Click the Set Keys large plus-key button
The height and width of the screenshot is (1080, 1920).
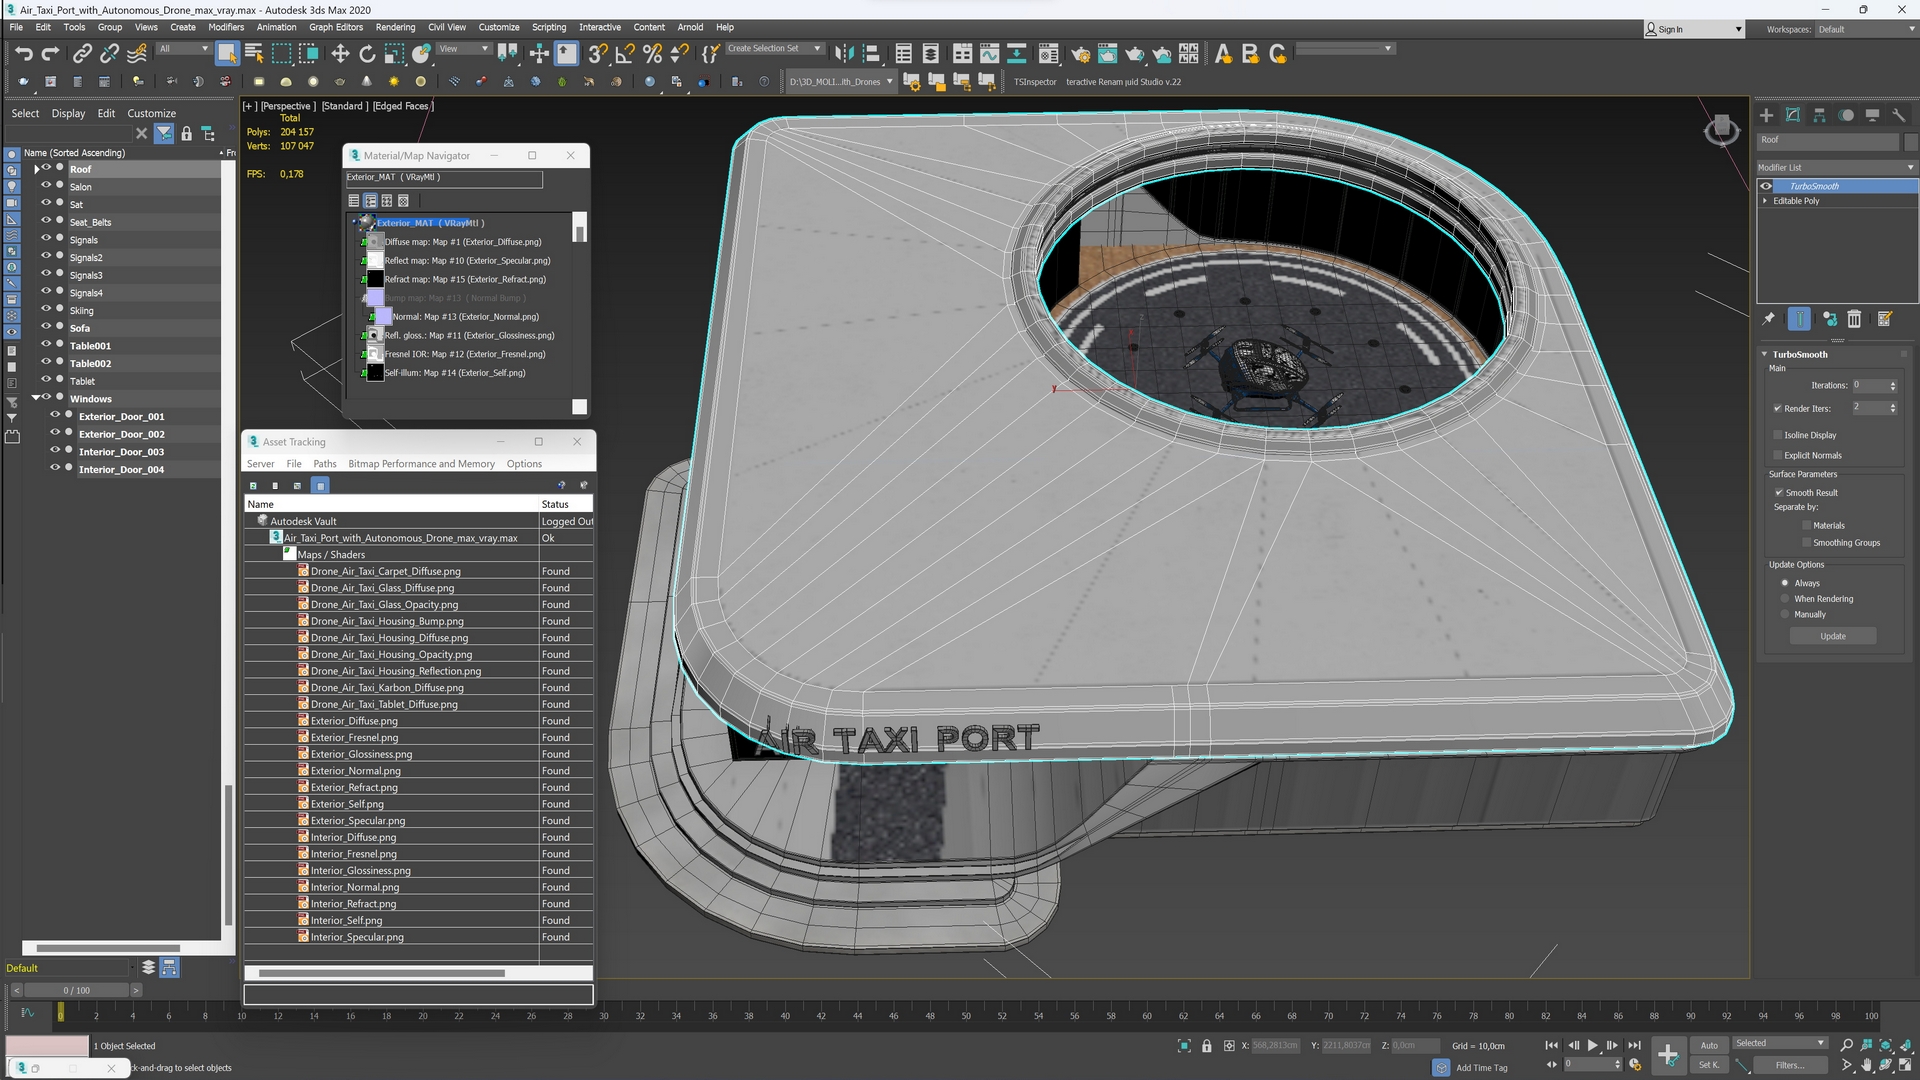(1668, 1054)
